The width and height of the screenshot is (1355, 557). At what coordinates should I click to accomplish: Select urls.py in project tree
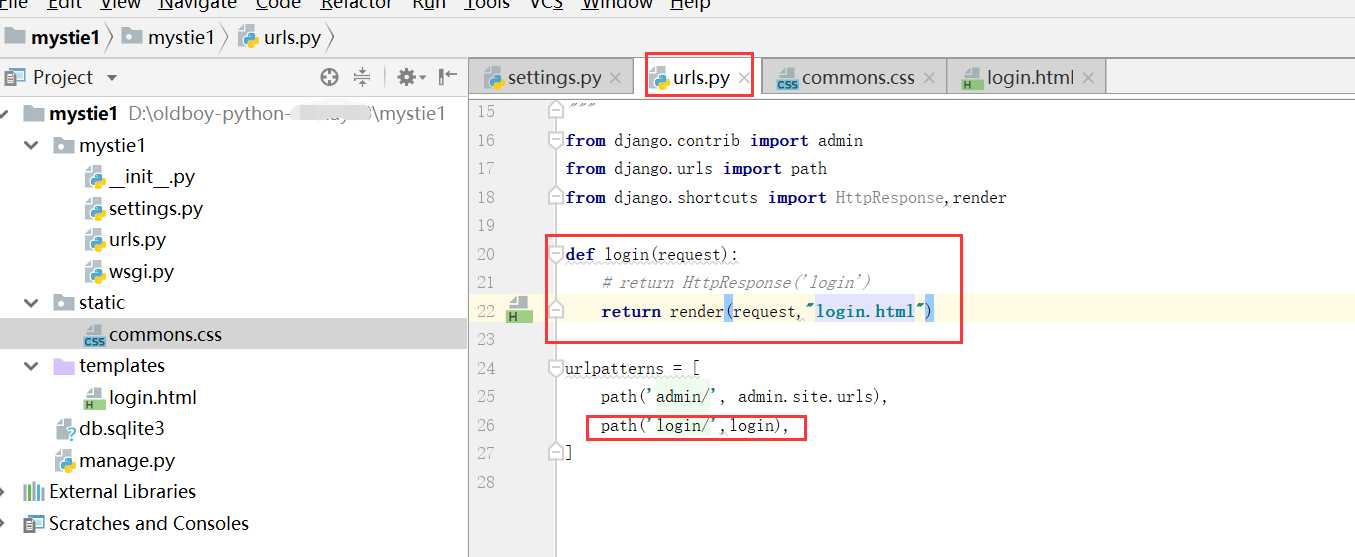(126, 240)
